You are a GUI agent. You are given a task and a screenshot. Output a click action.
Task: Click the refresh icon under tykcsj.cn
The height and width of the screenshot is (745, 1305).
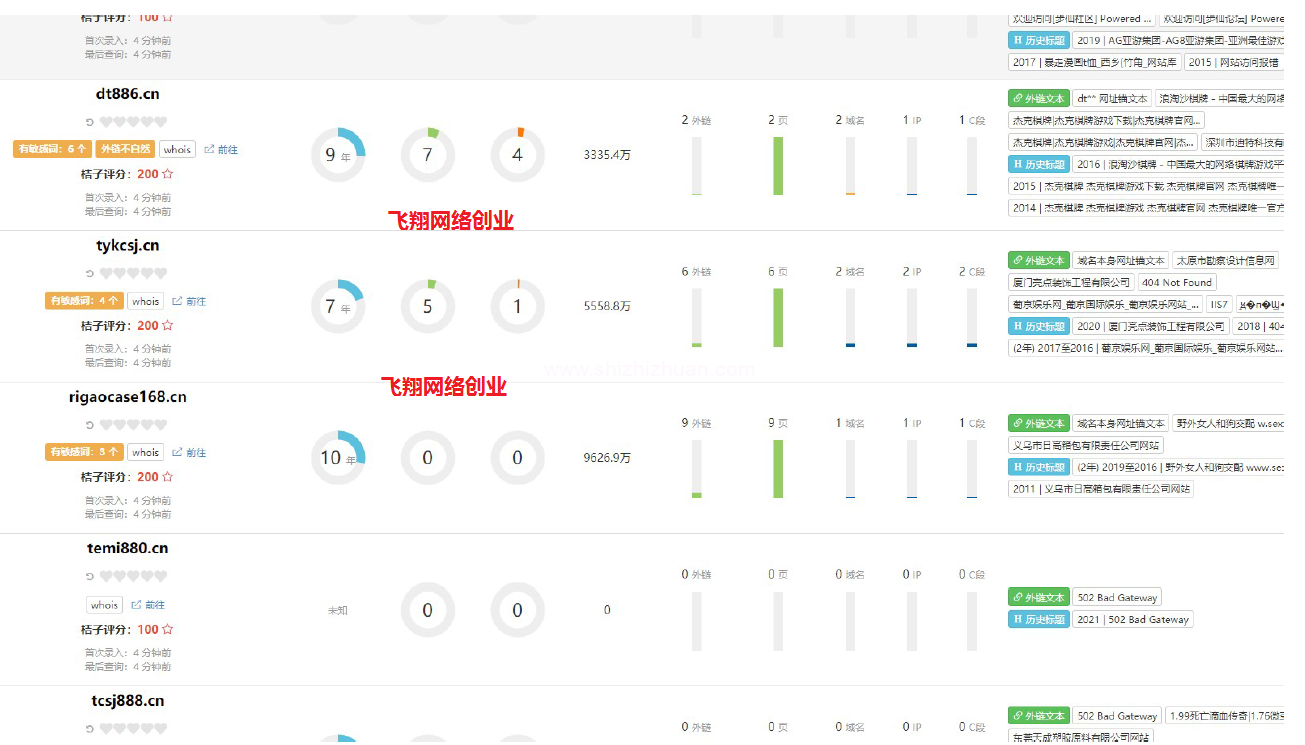pyautogui.click(x=89, y=274)
